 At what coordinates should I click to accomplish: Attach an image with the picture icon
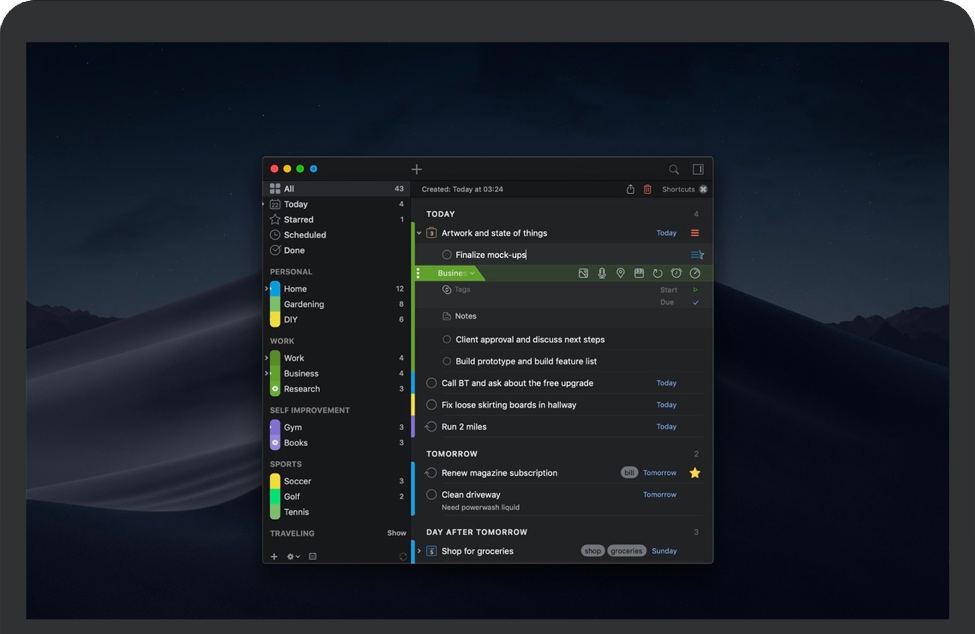coord(584,273)
